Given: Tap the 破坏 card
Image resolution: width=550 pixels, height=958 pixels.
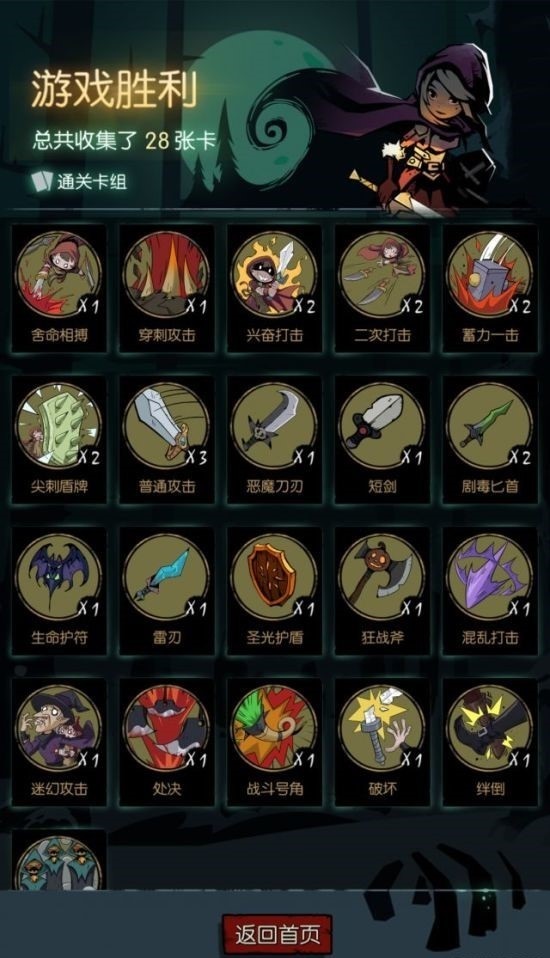Looking at the screenshot, I should [x=382, y=742].
